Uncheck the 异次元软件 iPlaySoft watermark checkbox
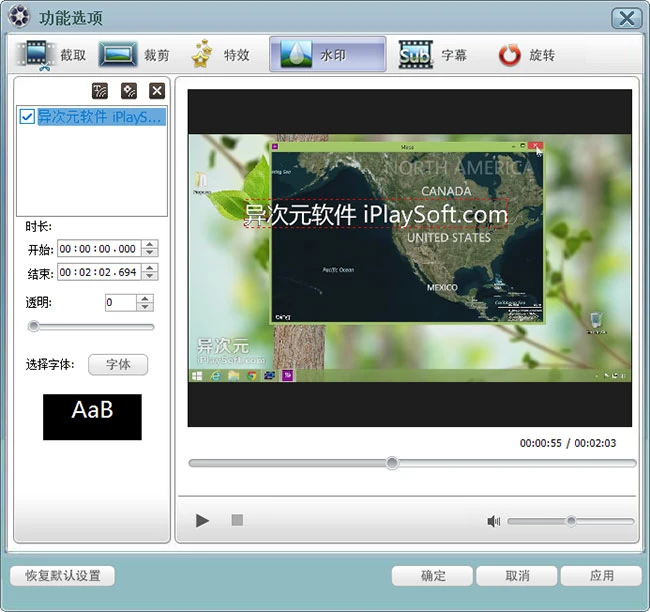The width and height of the screenshot is (650, 612). (x=28, y=117)
